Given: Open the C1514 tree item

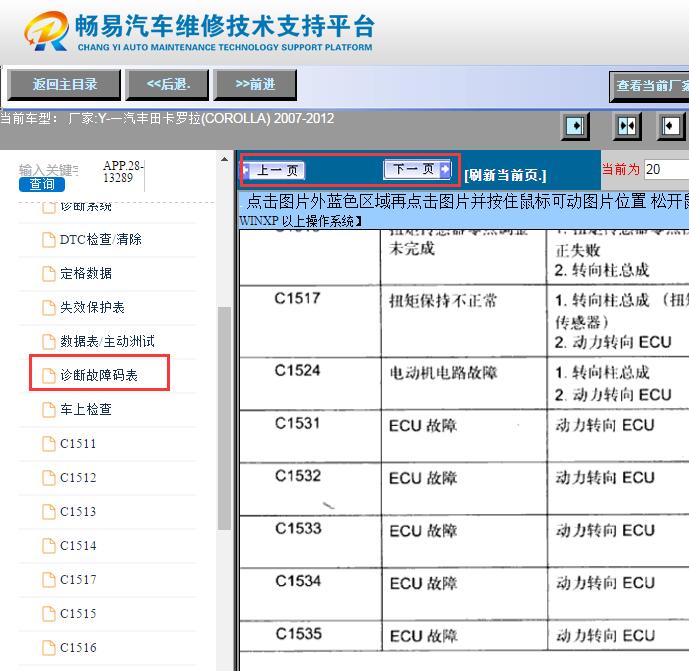Looking at the screenshot, I should coord(78,545).
